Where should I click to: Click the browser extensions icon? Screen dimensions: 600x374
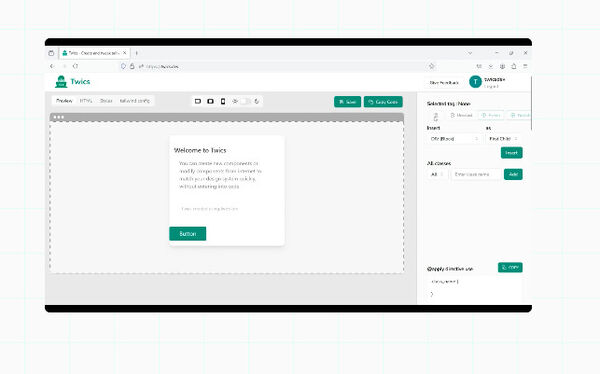(514, 66)
